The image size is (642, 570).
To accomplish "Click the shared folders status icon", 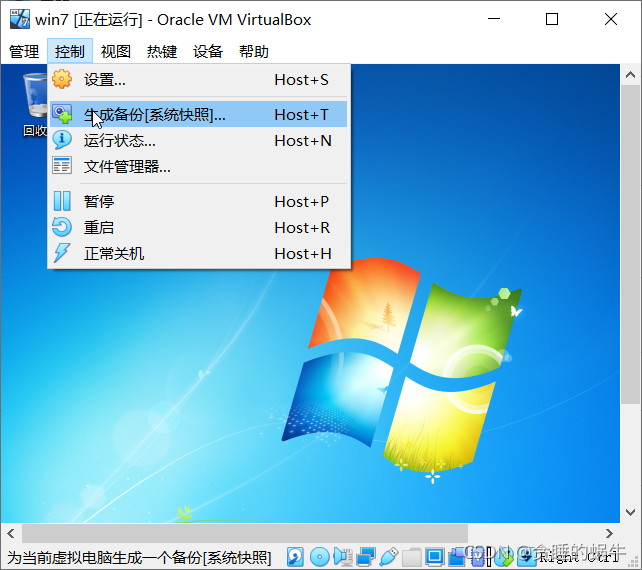I will coord(411,556).
